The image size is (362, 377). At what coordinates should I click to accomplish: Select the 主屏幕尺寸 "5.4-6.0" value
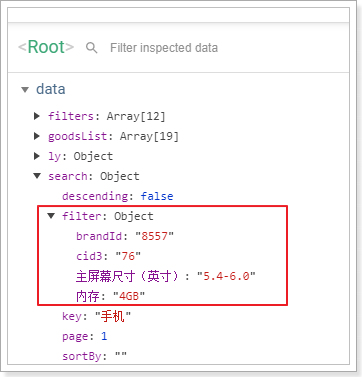(x=226, y=276)
